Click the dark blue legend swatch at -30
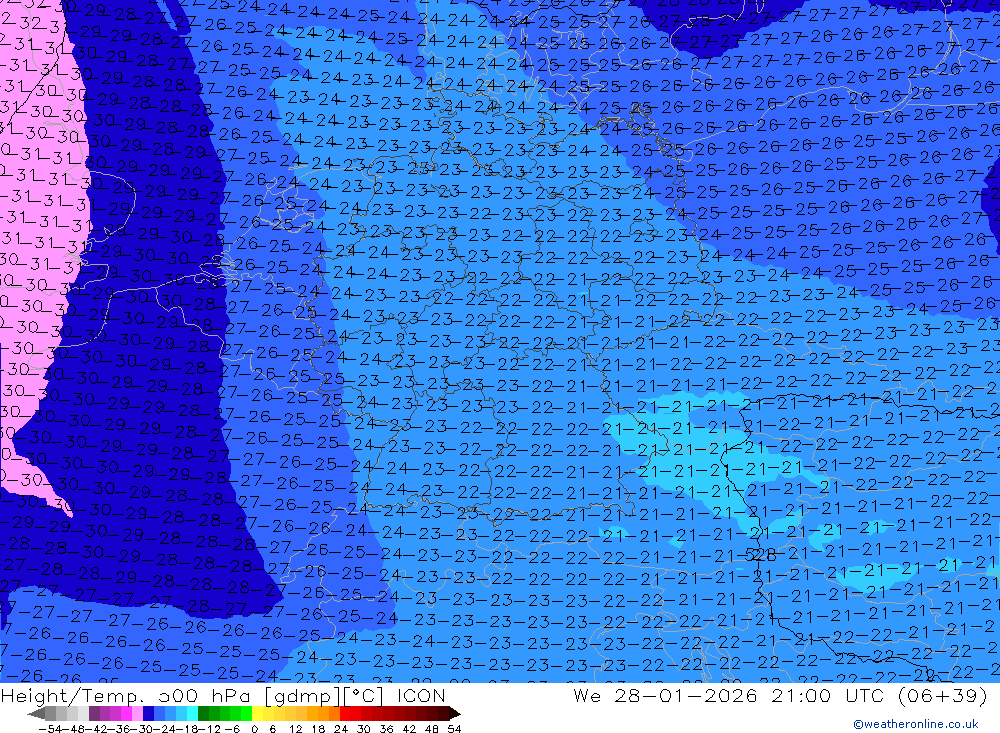The width and height of the screenshot is (1000, 733). pyautogui.click(x=148, y=713)
